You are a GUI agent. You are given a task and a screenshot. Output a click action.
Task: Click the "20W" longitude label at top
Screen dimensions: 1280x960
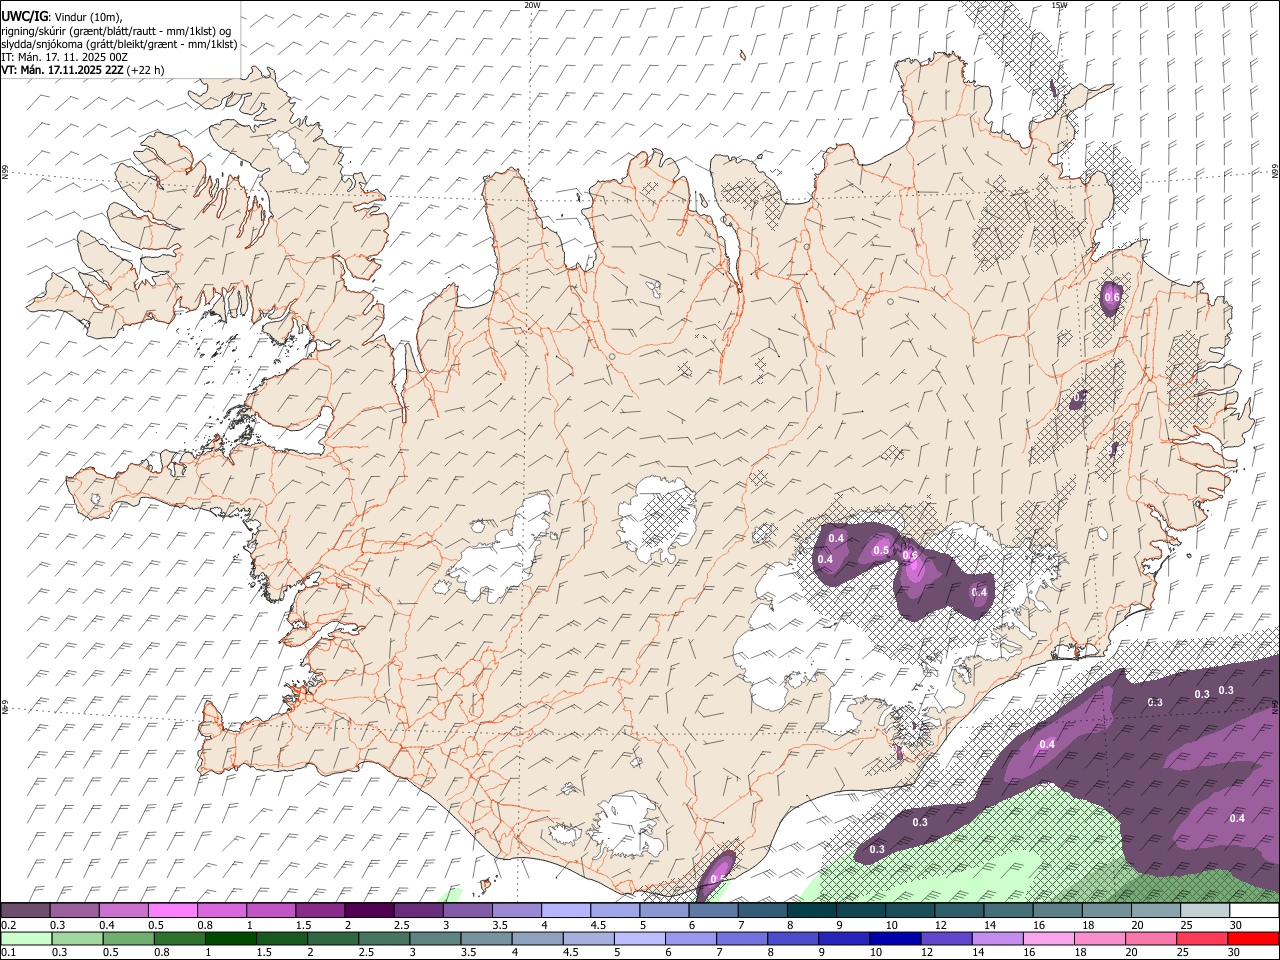532,5
